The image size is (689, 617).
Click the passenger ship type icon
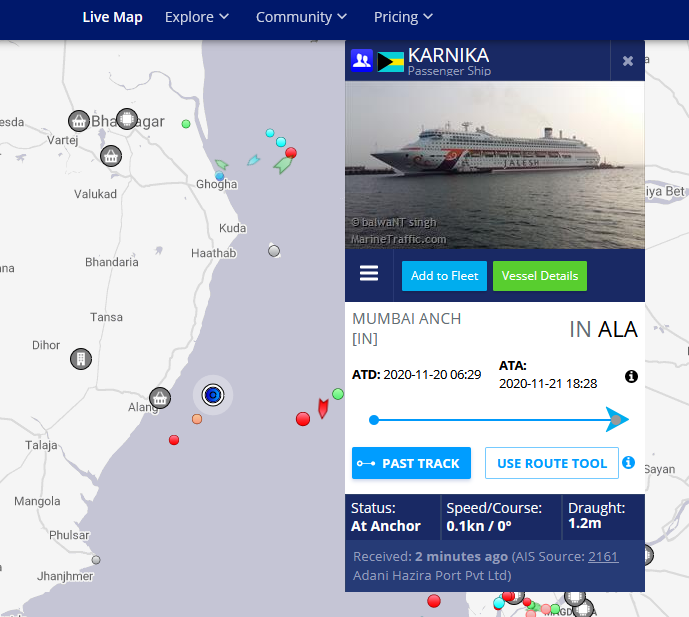tap(362, 60)
